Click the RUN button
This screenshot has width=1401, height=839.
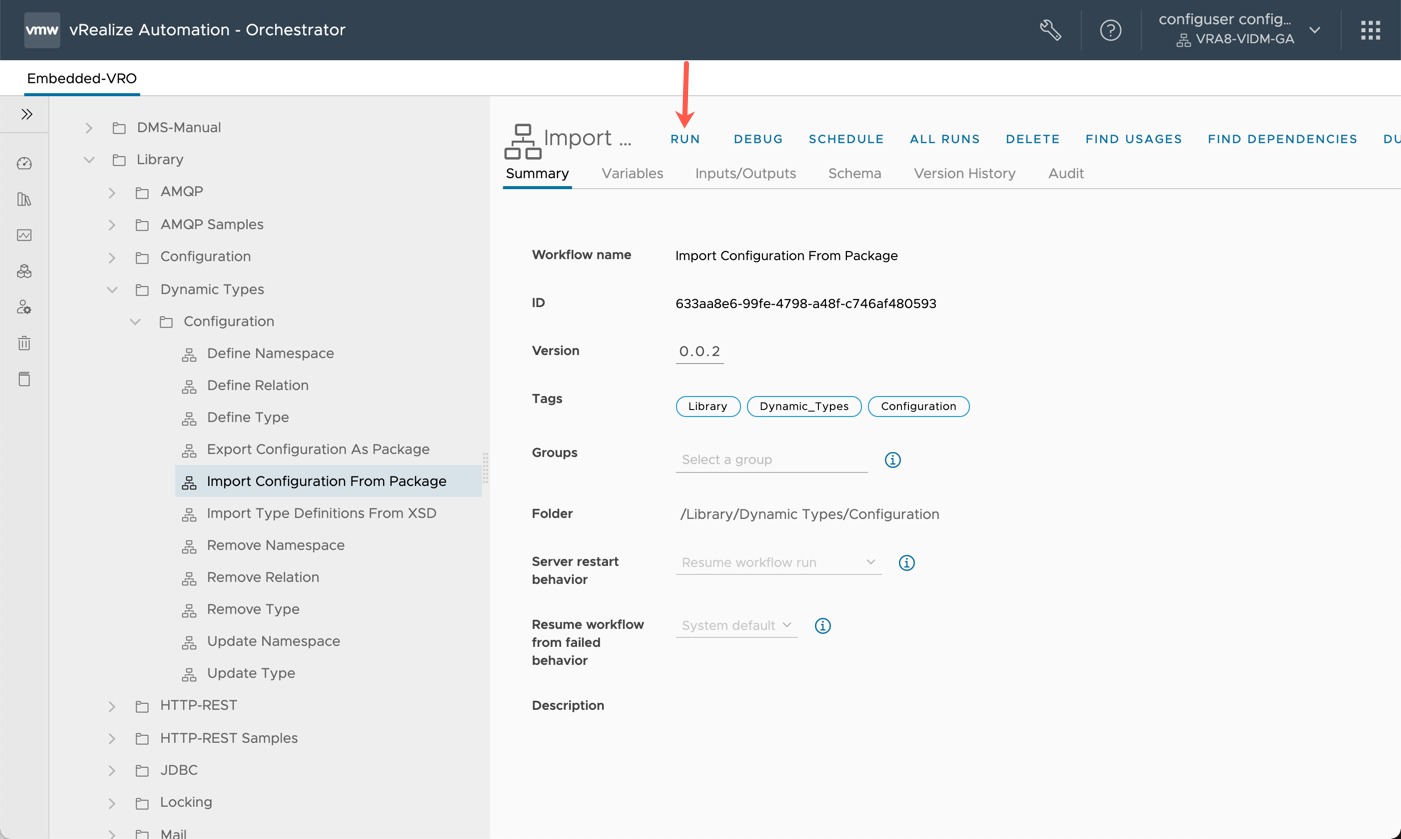click(685, 139)
